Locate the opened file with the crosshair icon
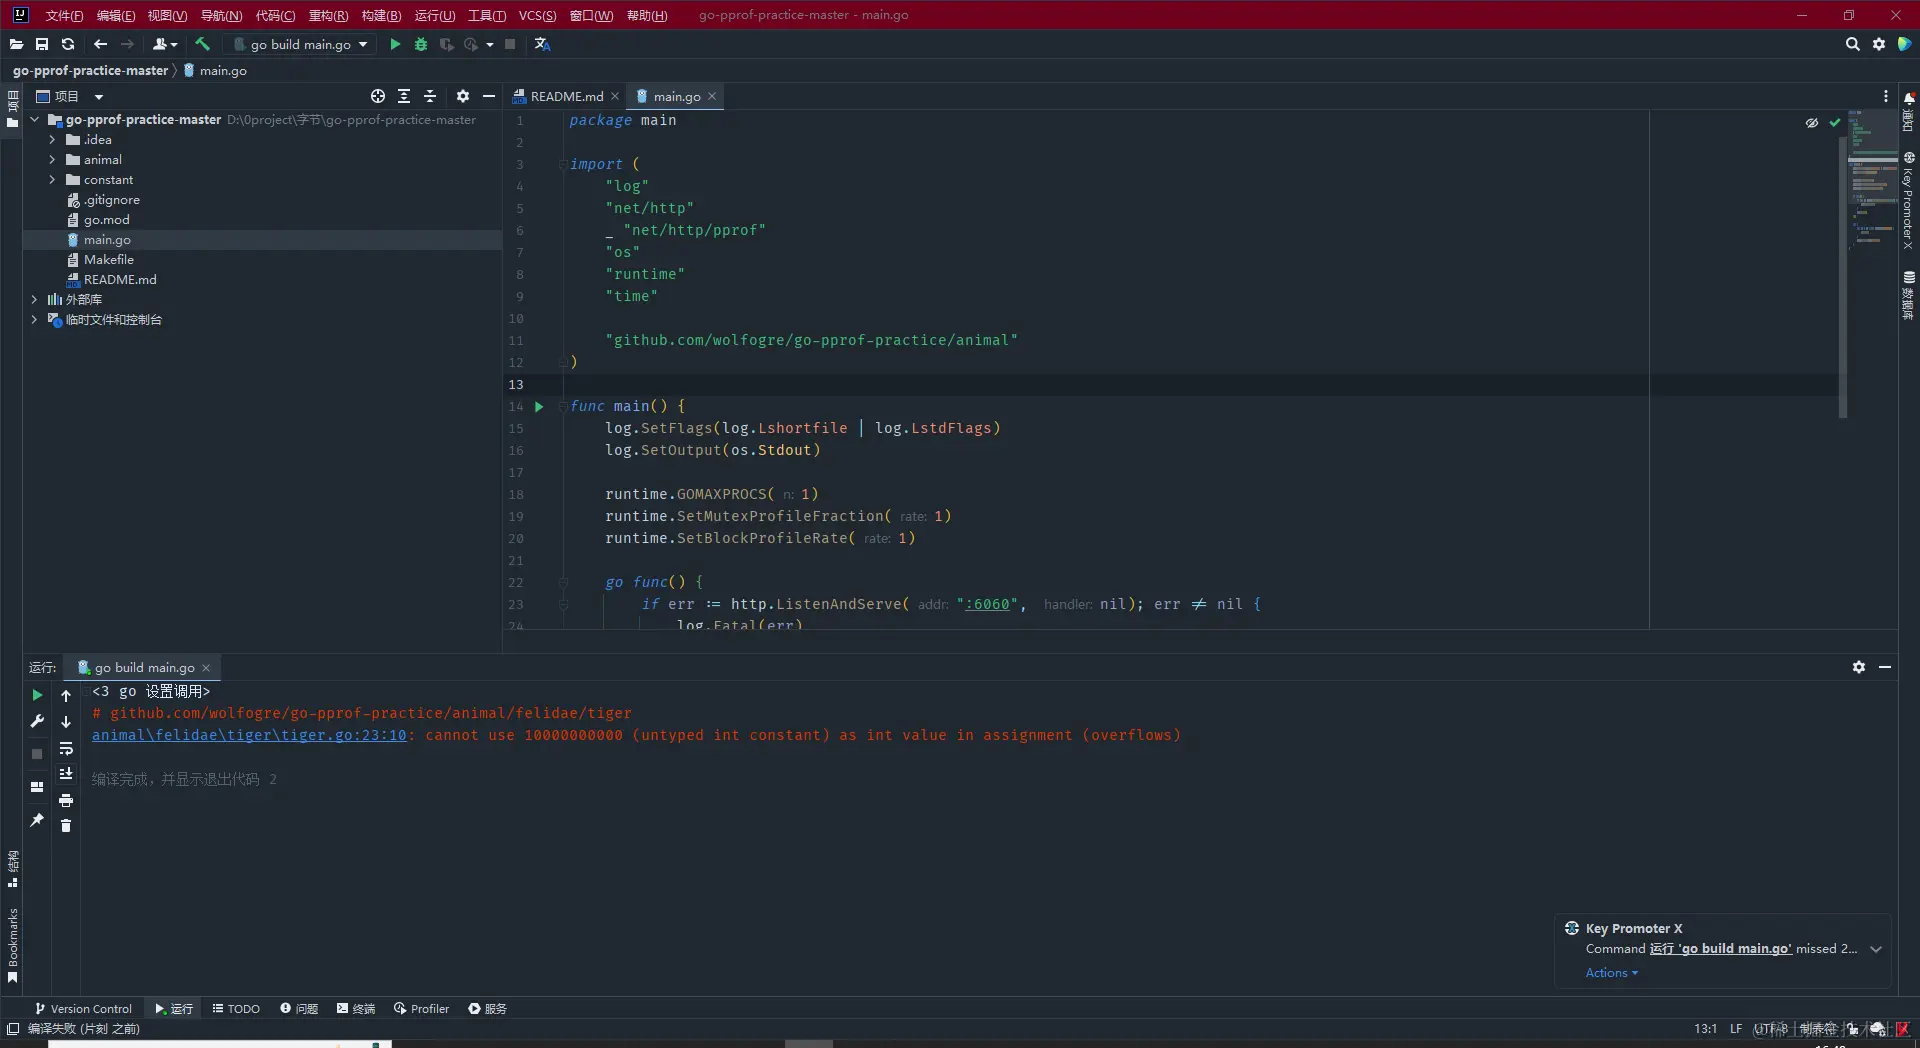The image size is (1920, 1048). pyautogui.click(x=378, y=96)
